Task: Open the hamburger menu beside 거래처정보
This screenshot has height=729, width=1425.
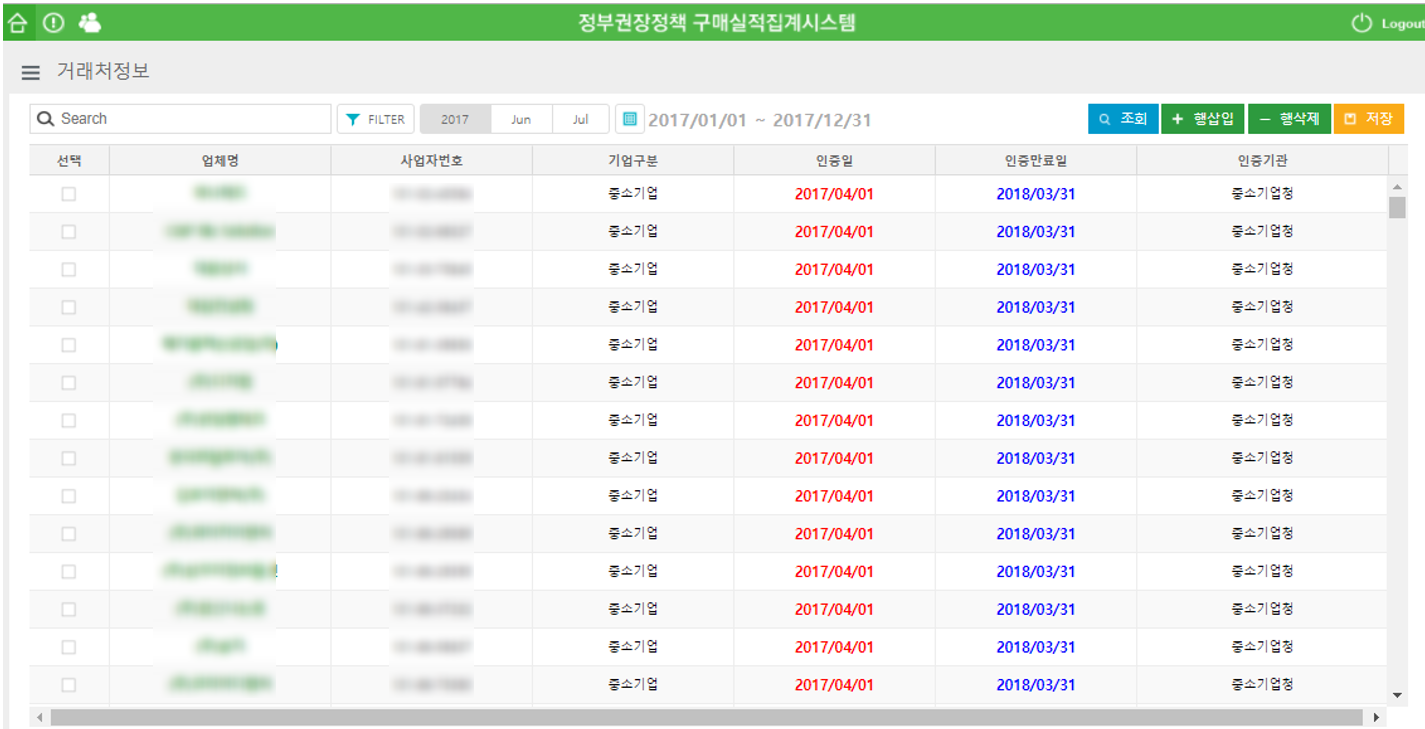Action: click(31, 73)
